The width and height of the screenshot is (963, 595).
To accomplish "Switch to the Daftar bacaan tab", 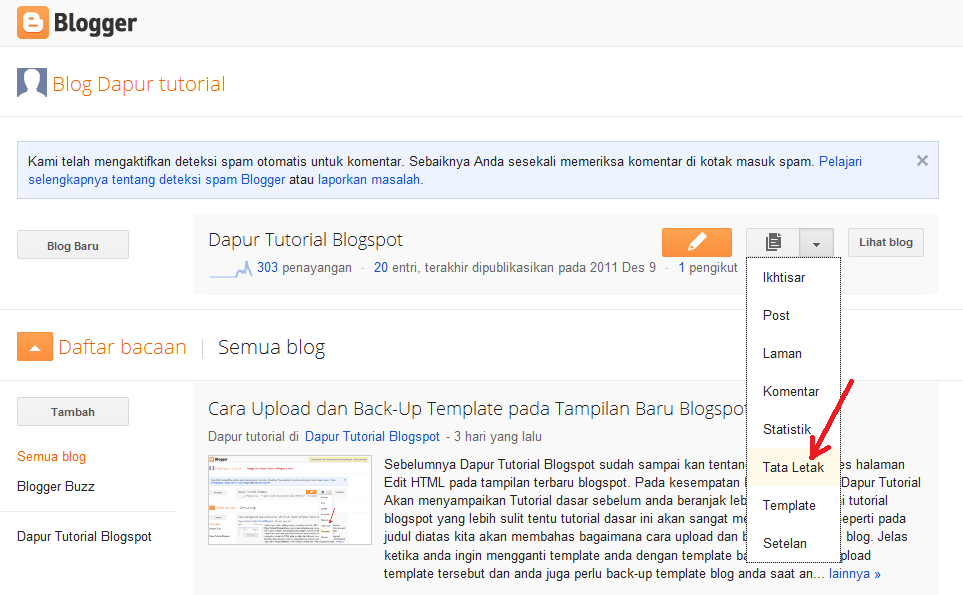I will click(122, 347).
